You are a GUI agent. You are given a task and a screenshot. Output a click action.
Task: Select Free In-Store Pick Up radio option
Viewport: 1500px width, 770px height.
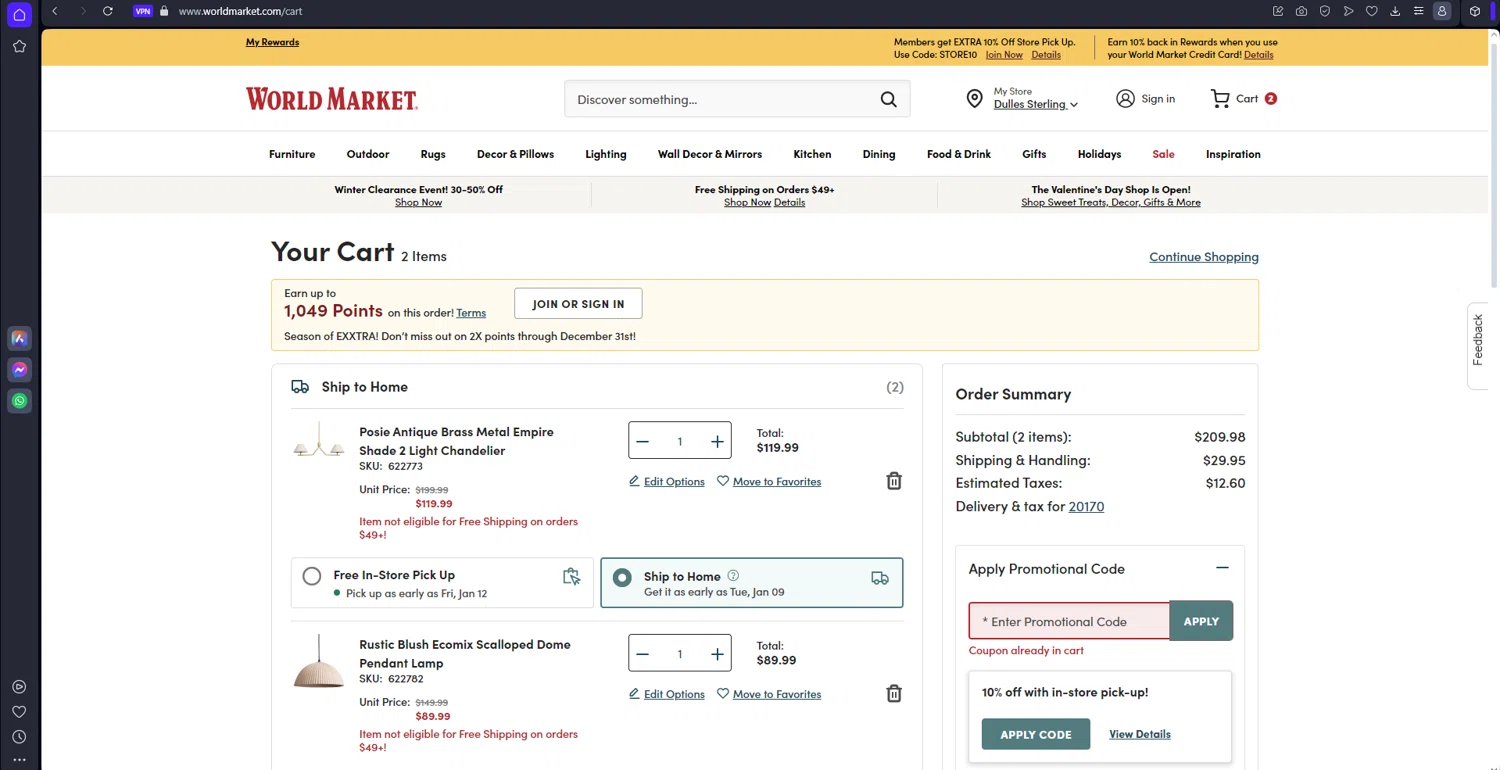tap(312, 576)
